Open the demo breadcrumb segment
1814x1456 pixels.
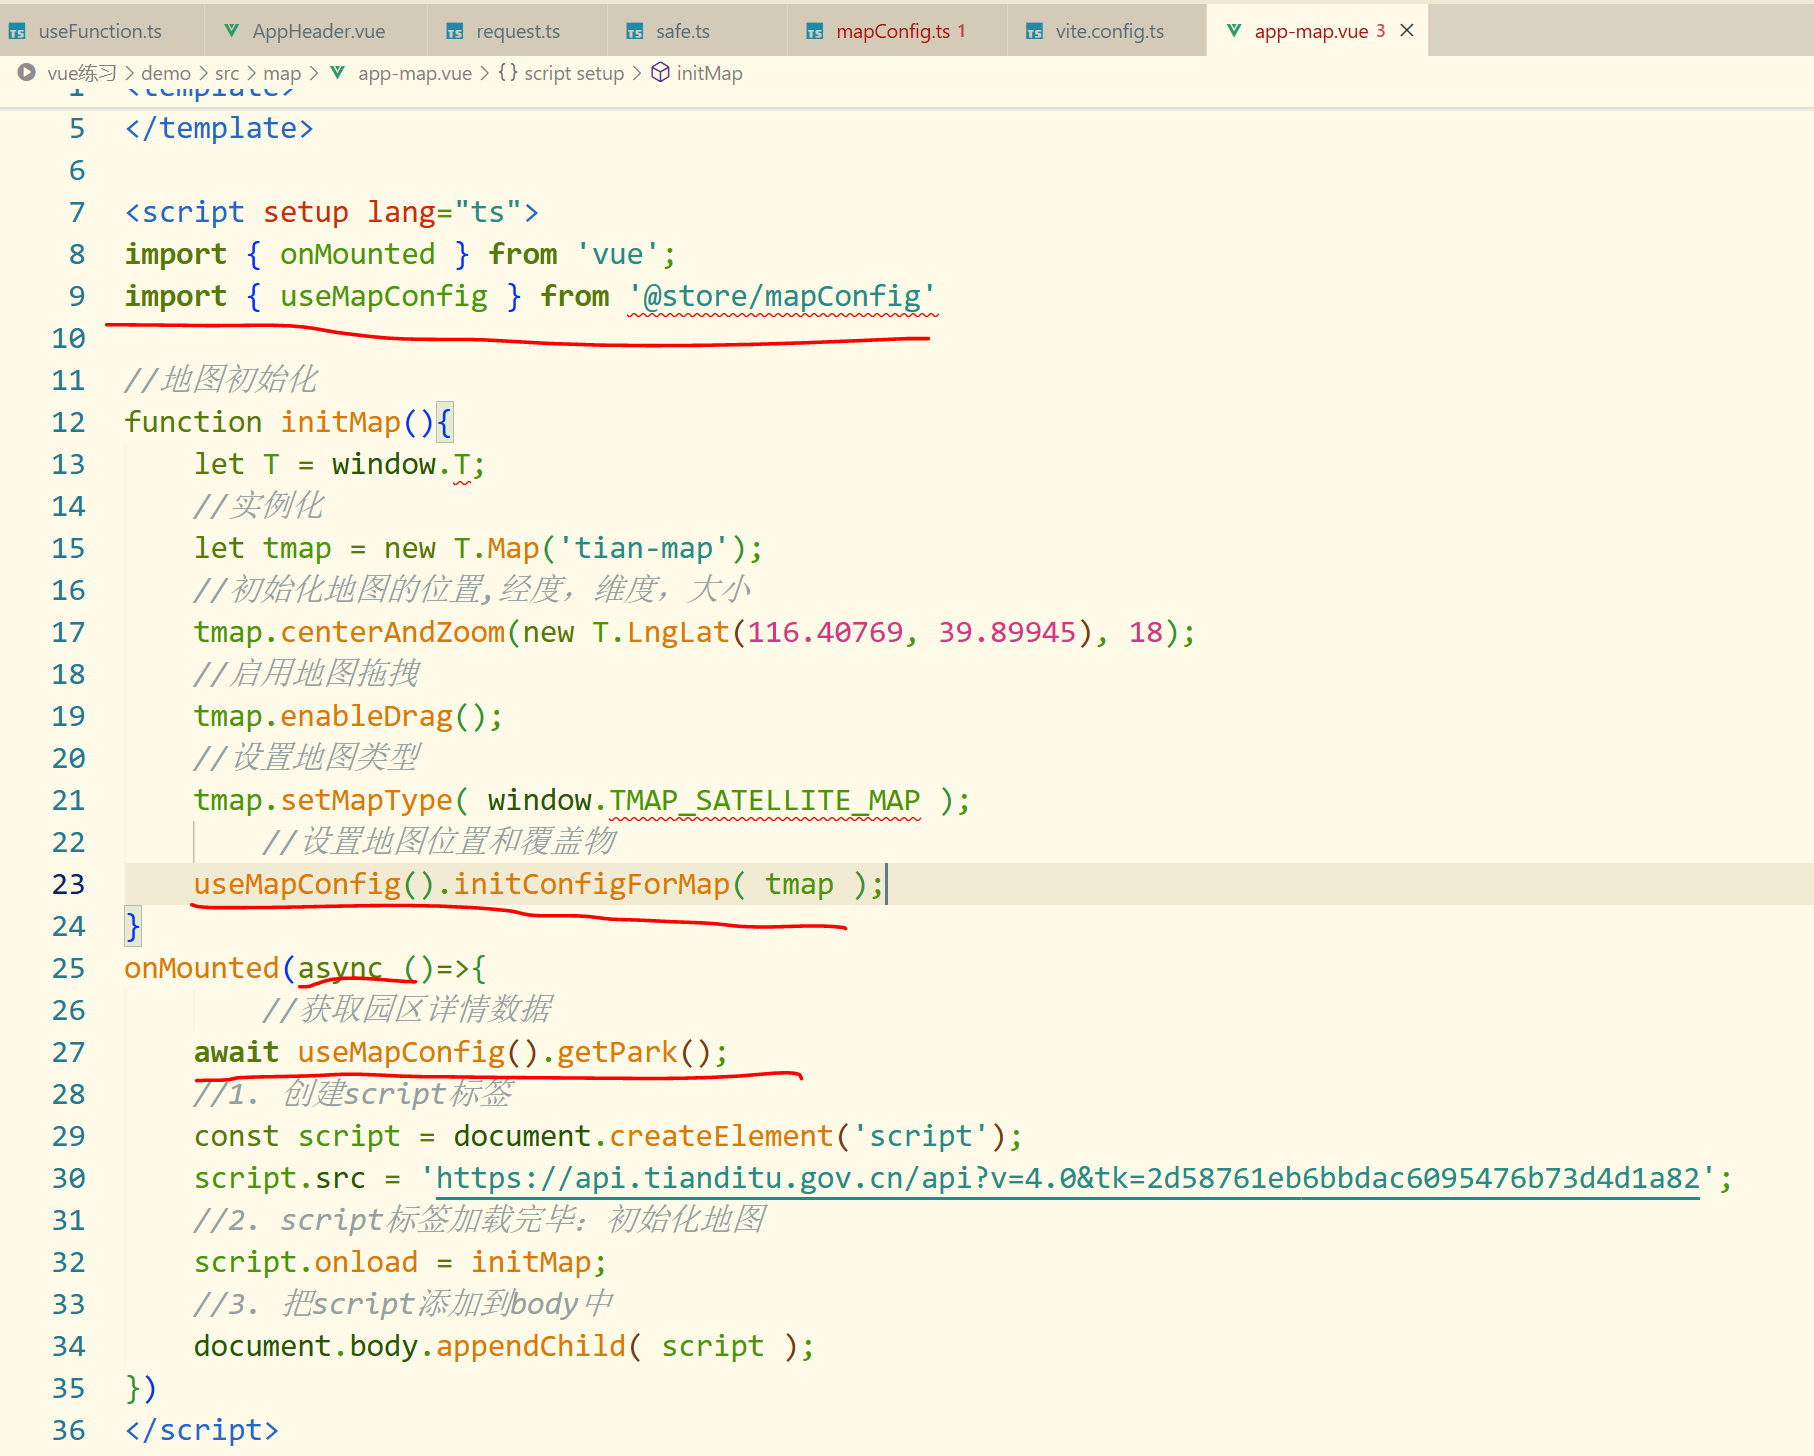click(x=166, y=73)
